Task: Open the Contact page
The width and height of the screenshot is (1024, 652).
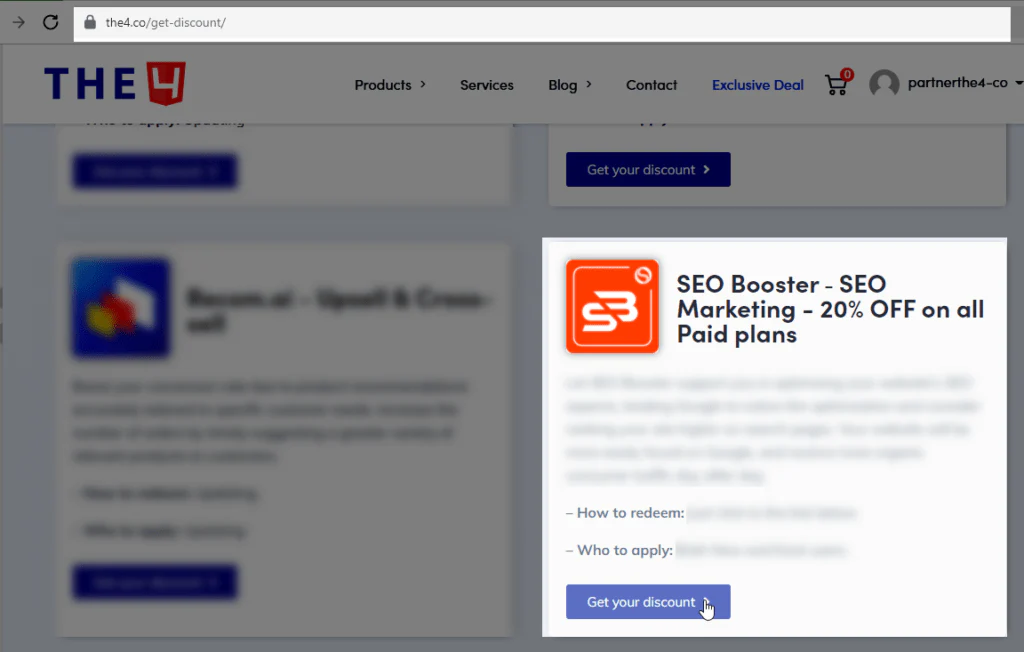Action: point(651,85)
